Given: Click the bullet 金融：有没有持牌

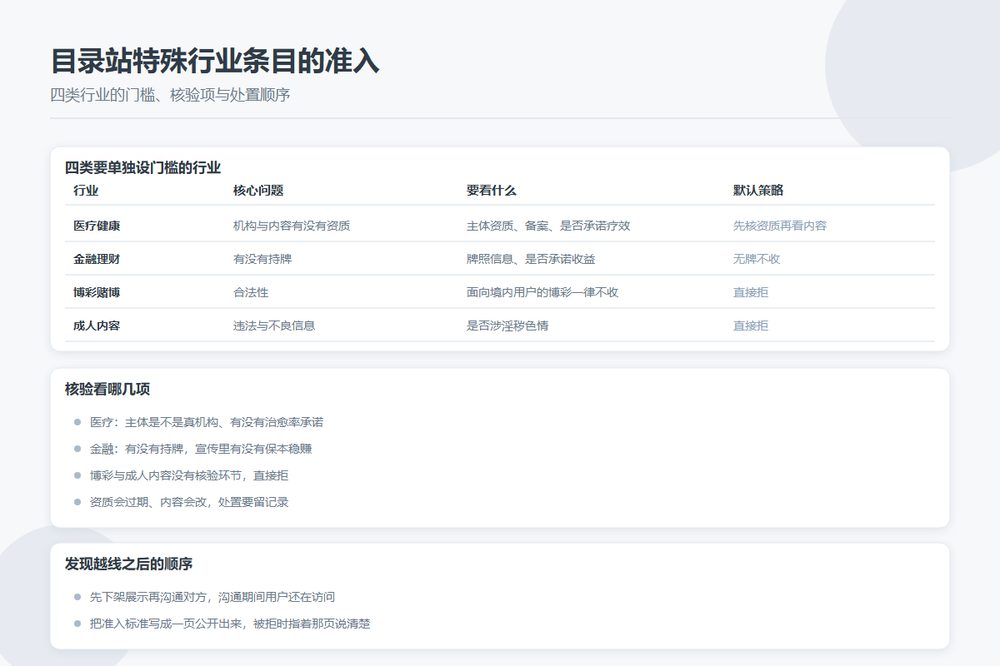Looking at the screenshot, I should [201, 449].
